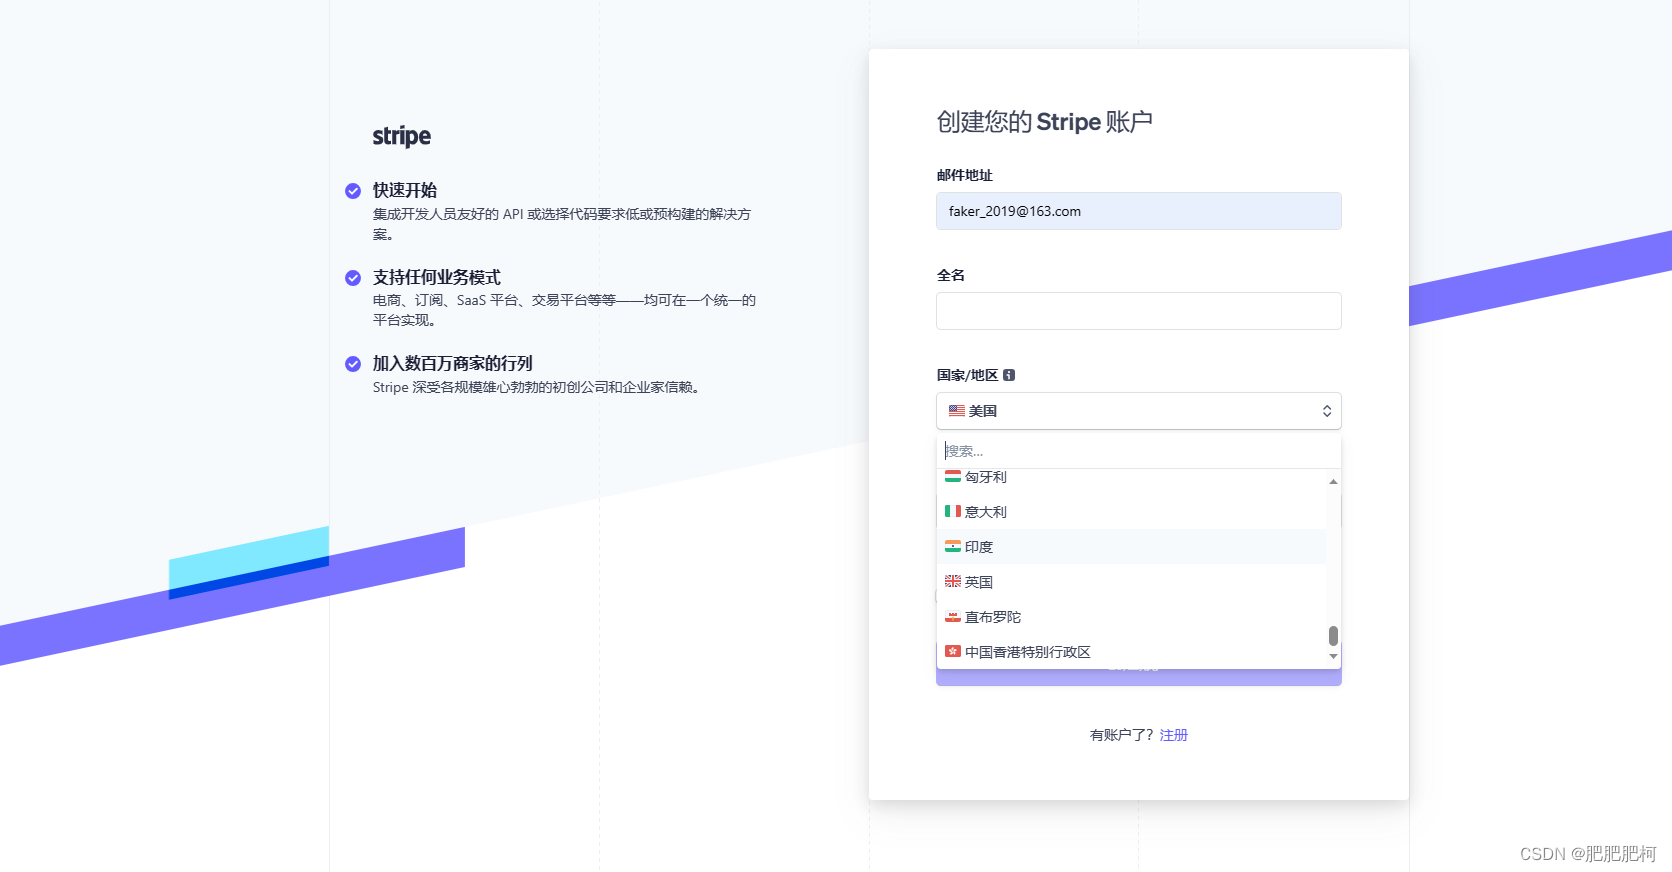Click the text starting 集成开发人员友好的 API
1672x872 pixels.
(x=562, y=224)
